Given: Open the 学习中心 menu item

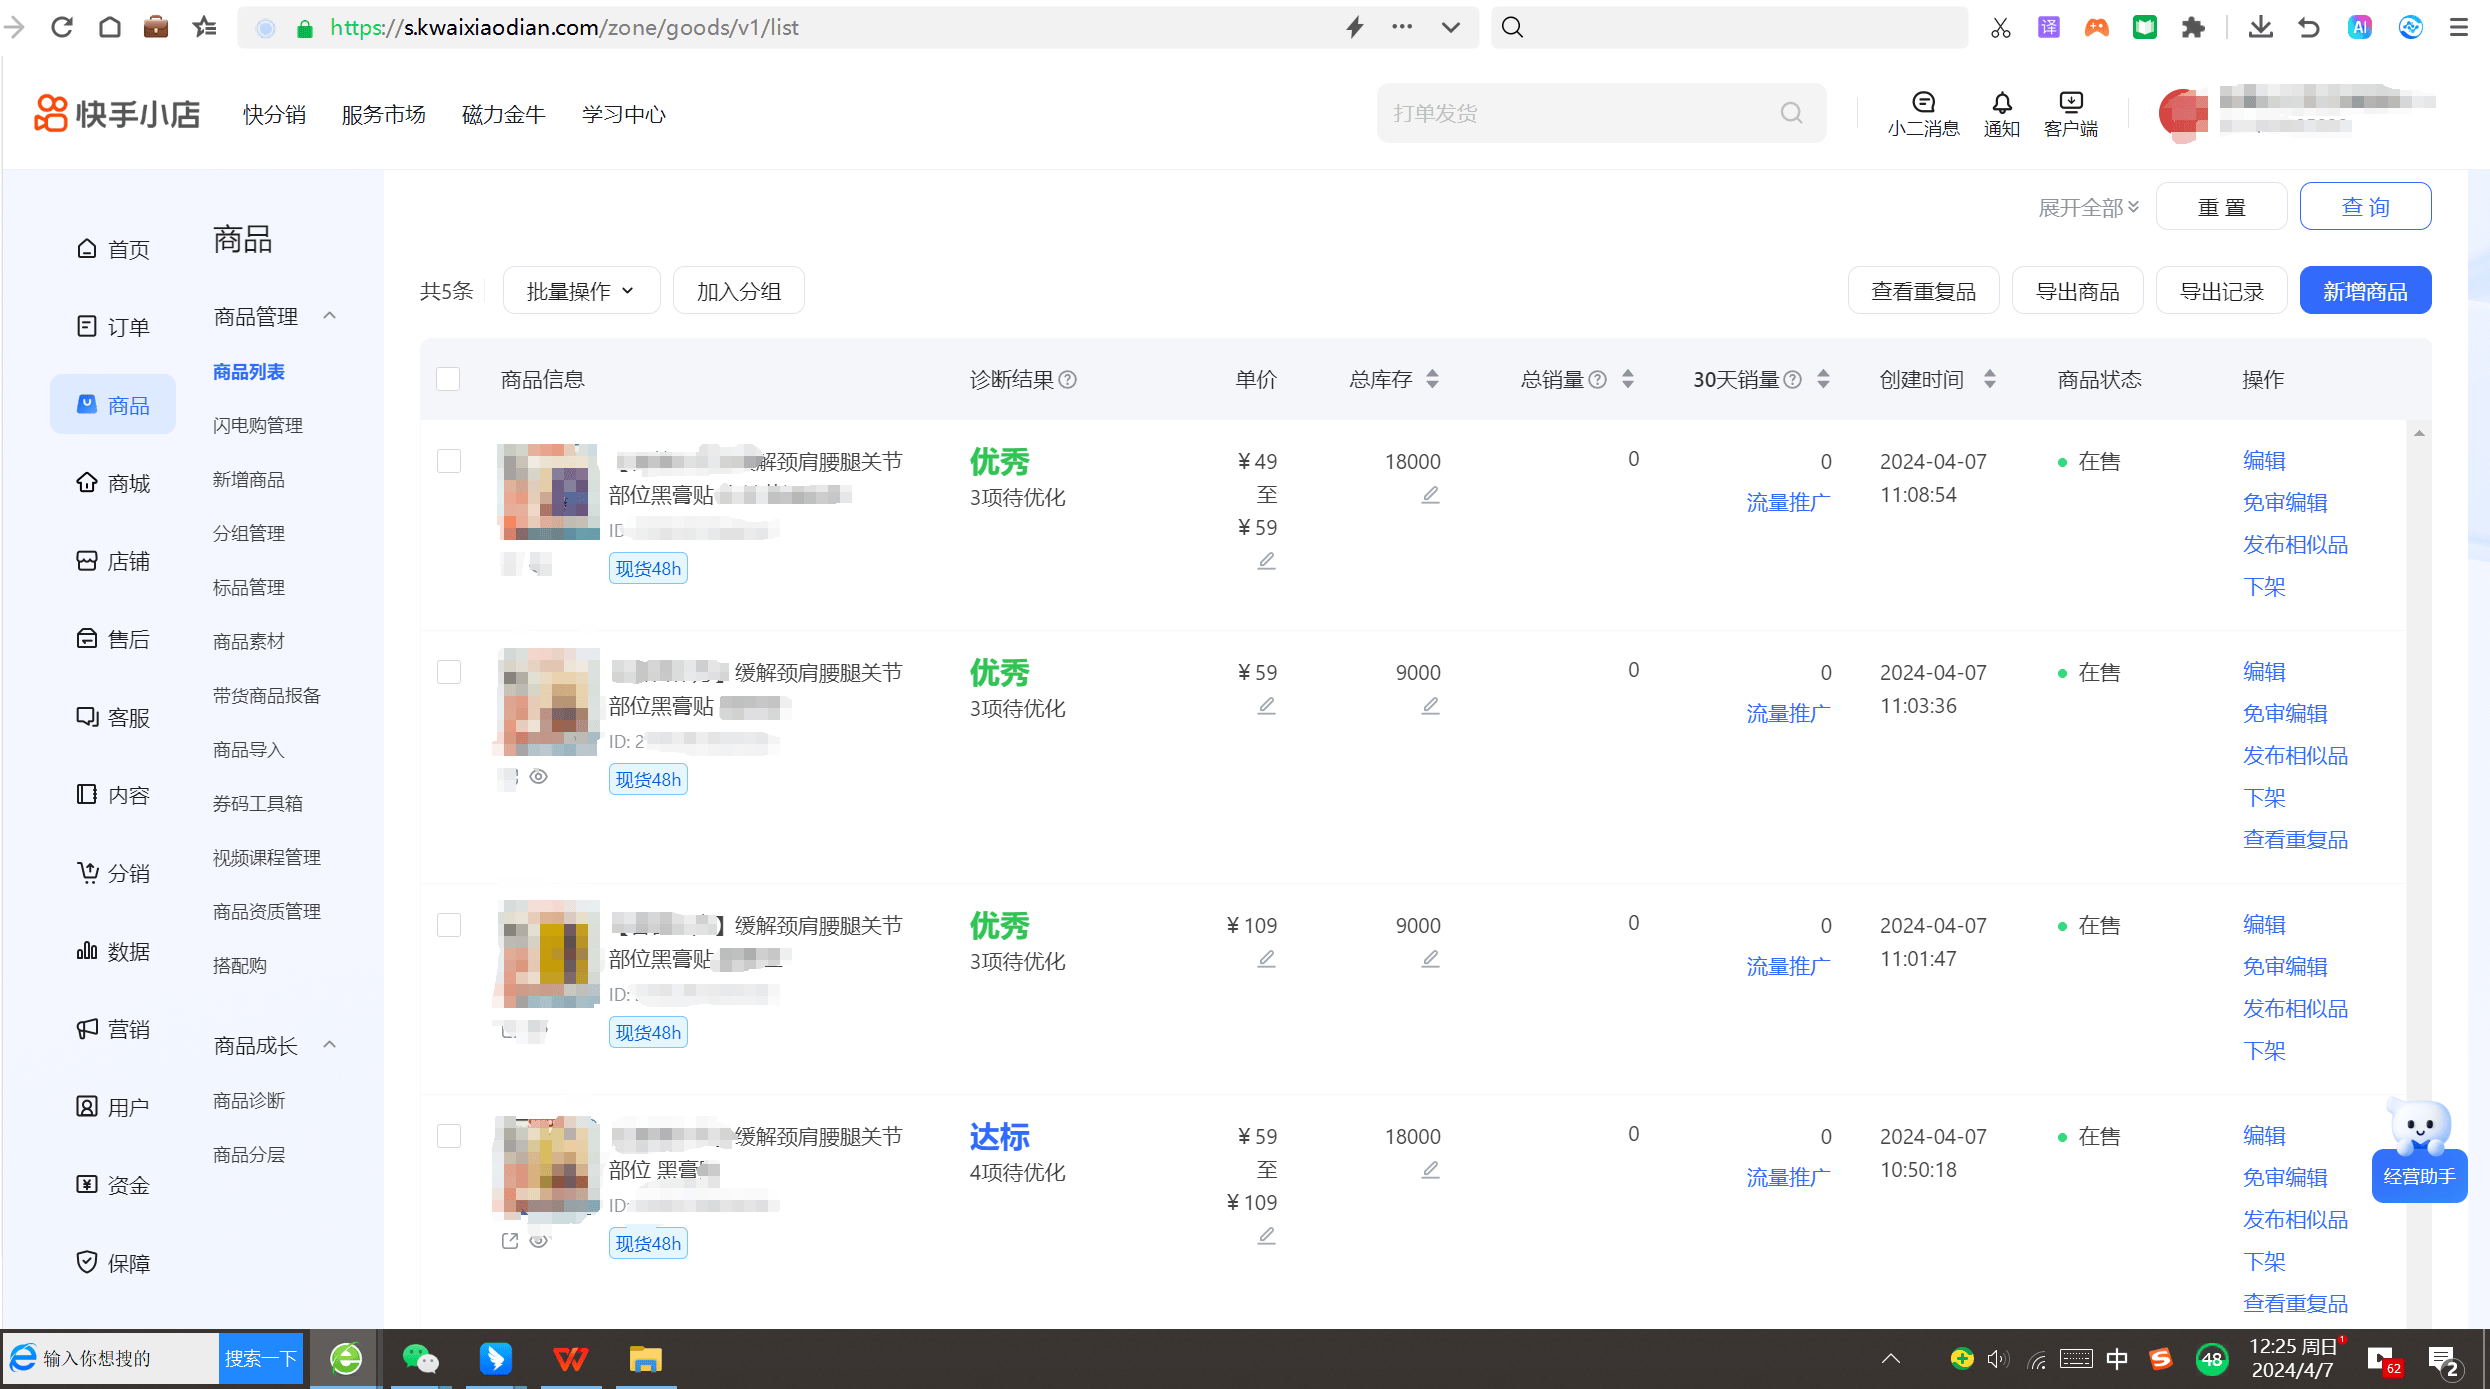Looking at the screenshot, I should 623,113.
